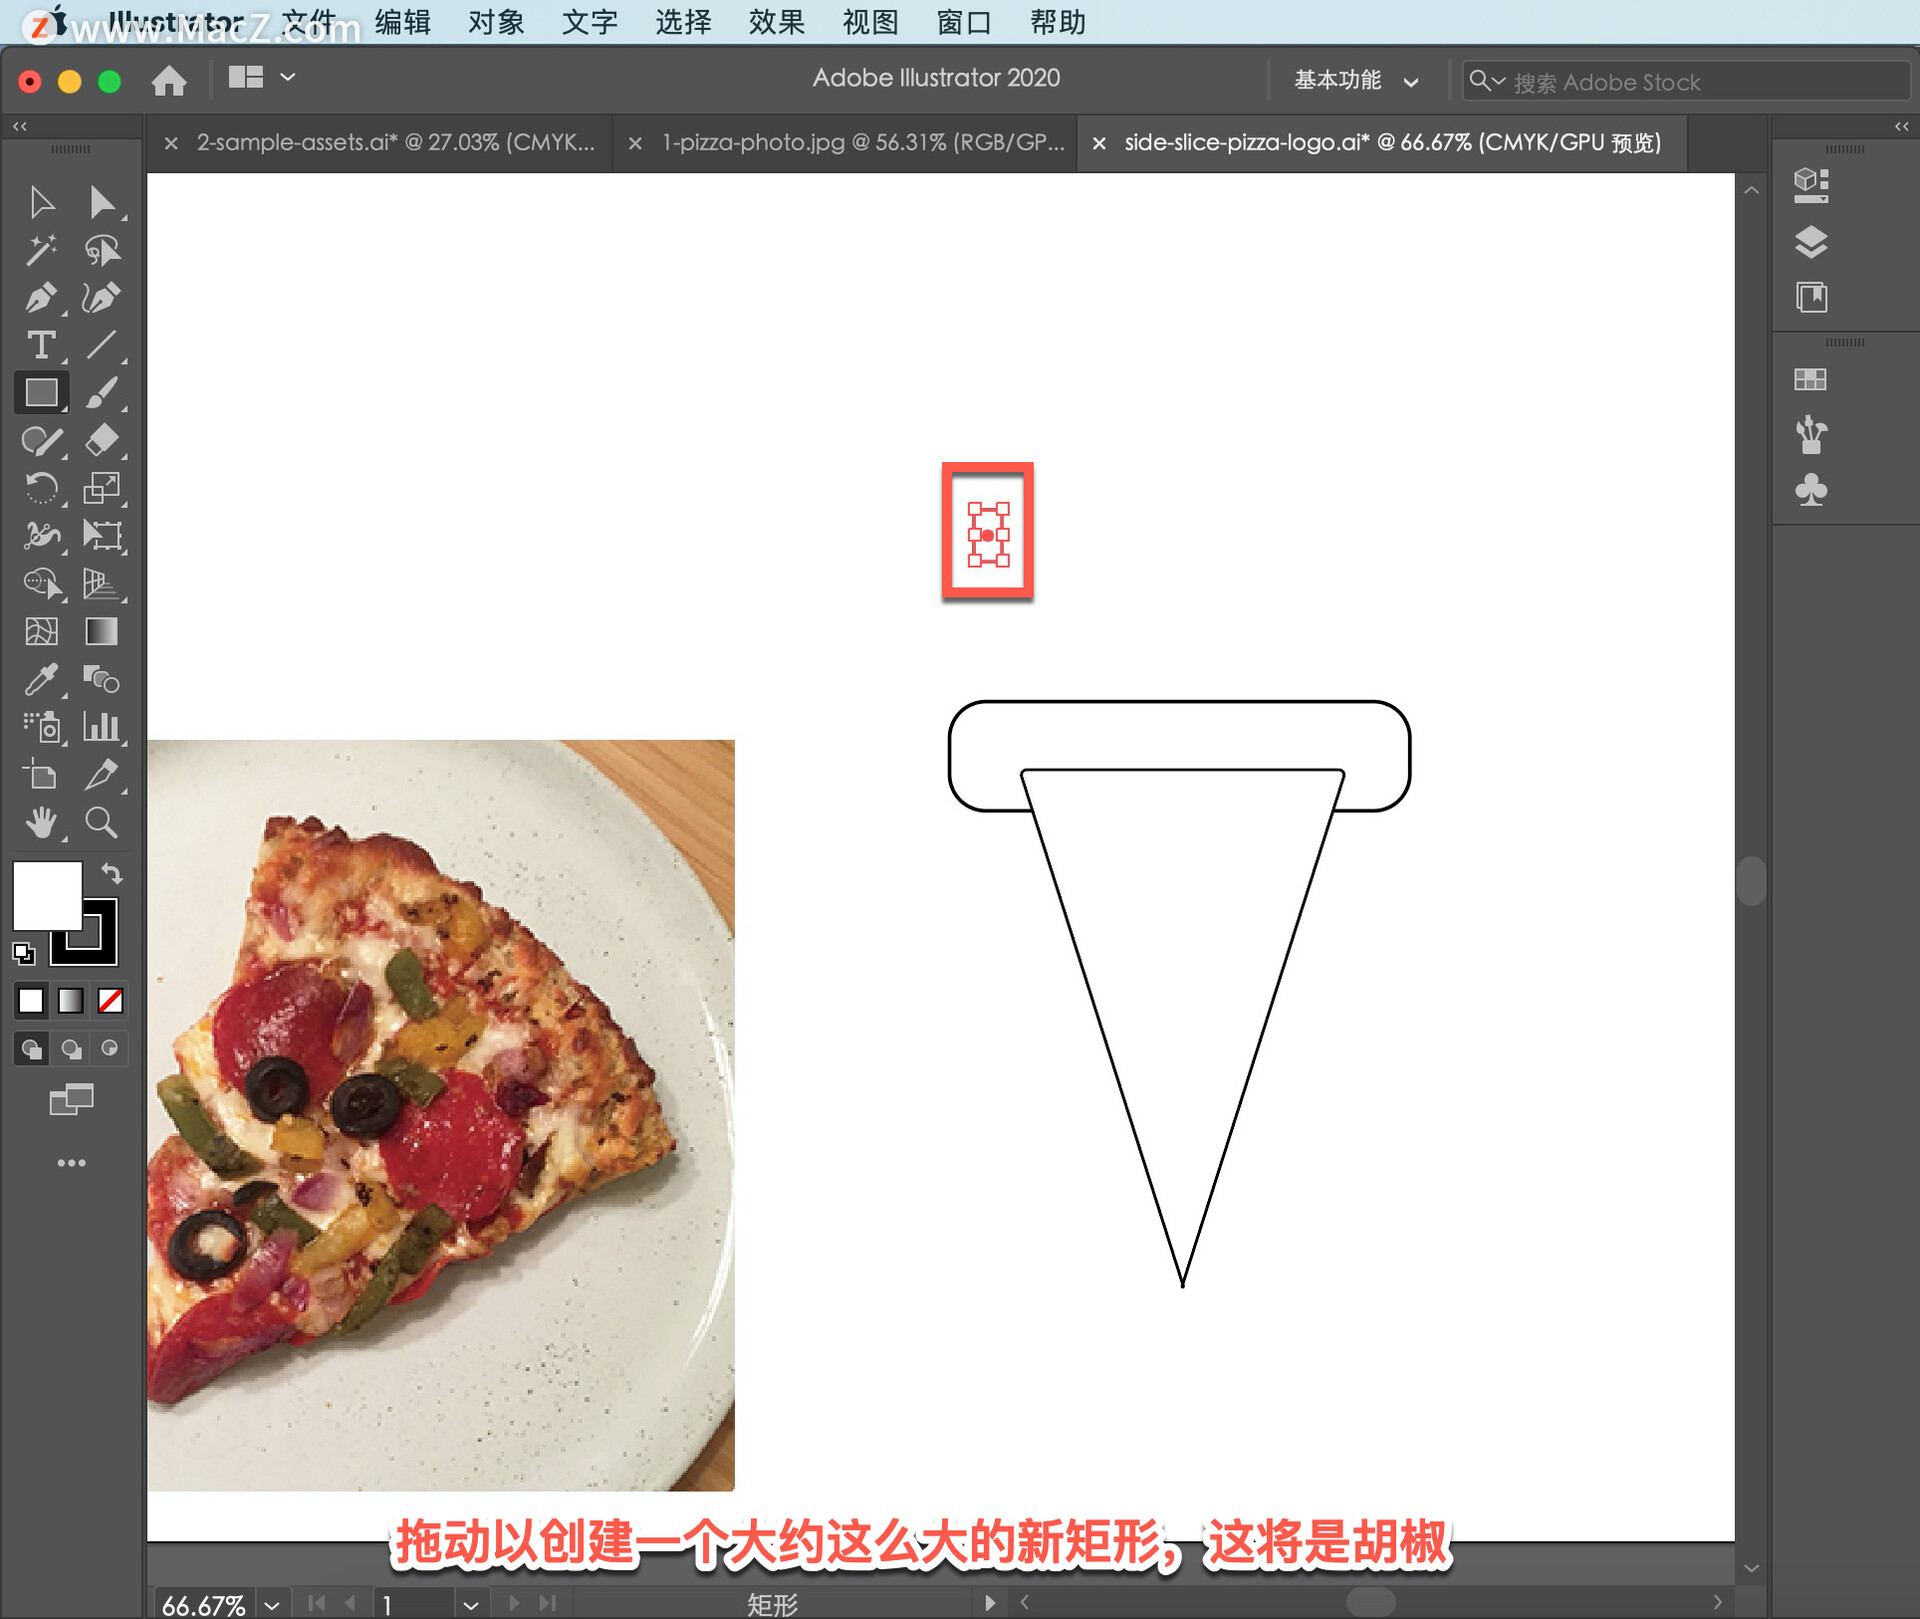
Task: Go to the Home screen
Action: pos(169,80)
